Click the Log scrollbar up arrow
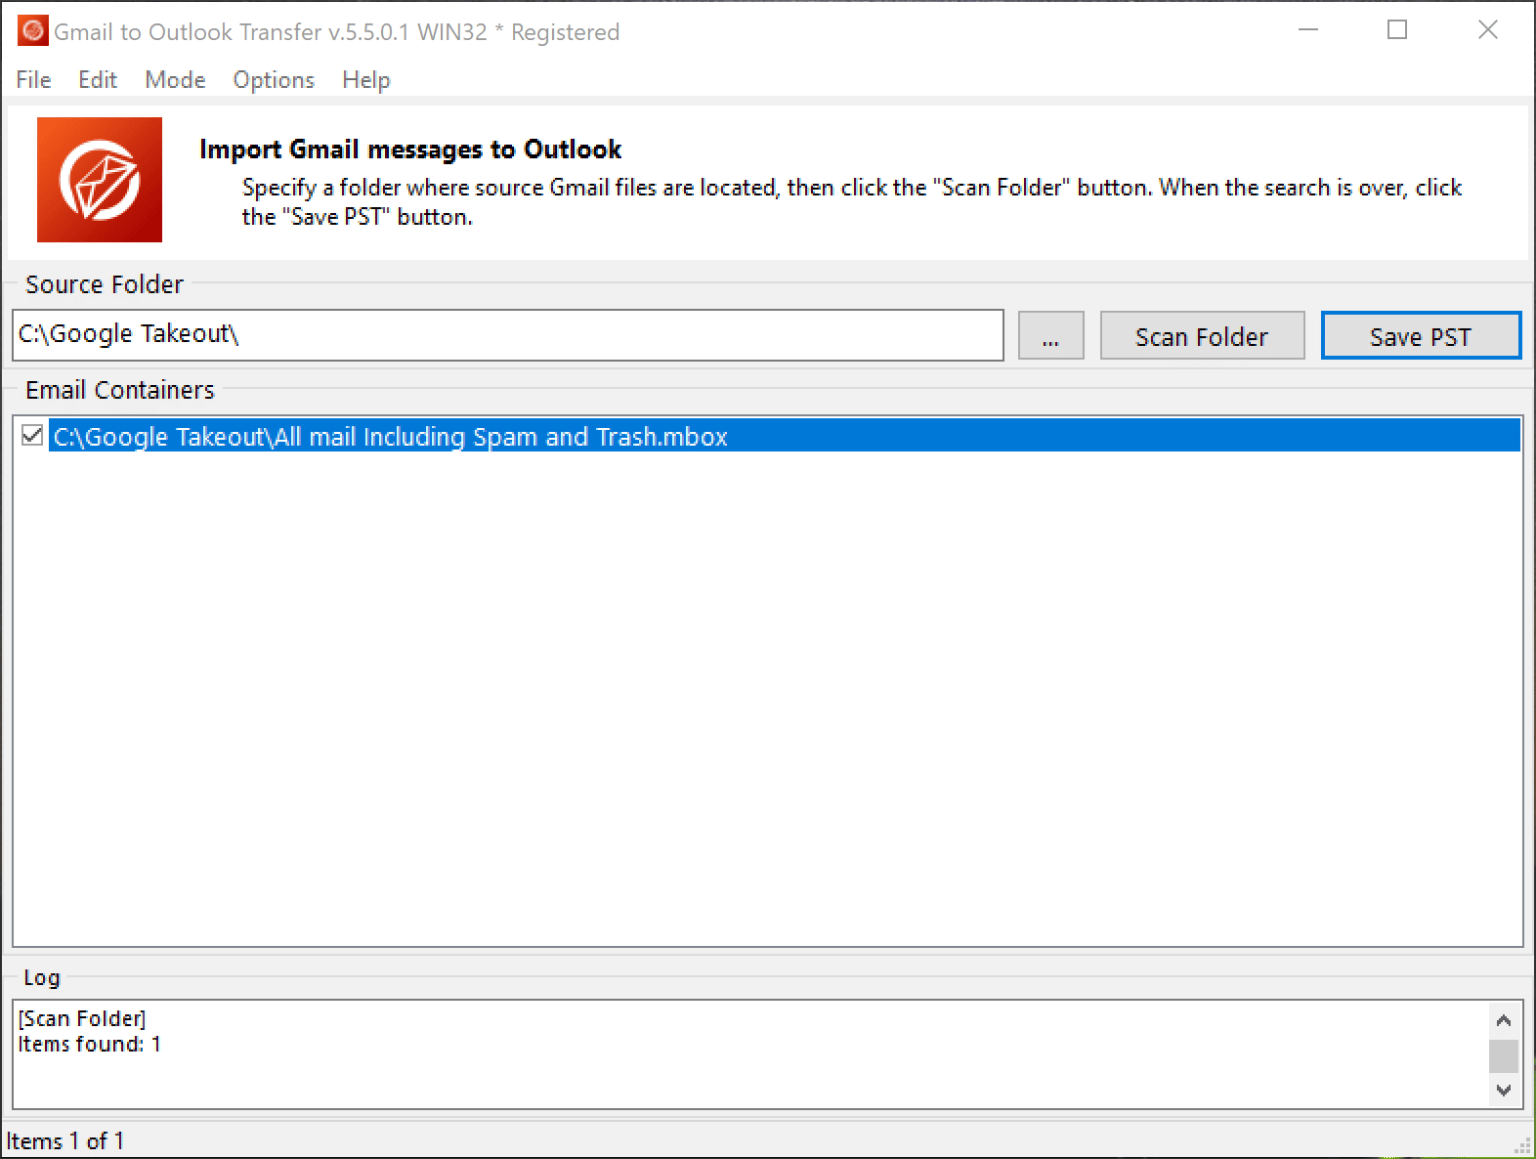 click(x=1503, y=1020)
